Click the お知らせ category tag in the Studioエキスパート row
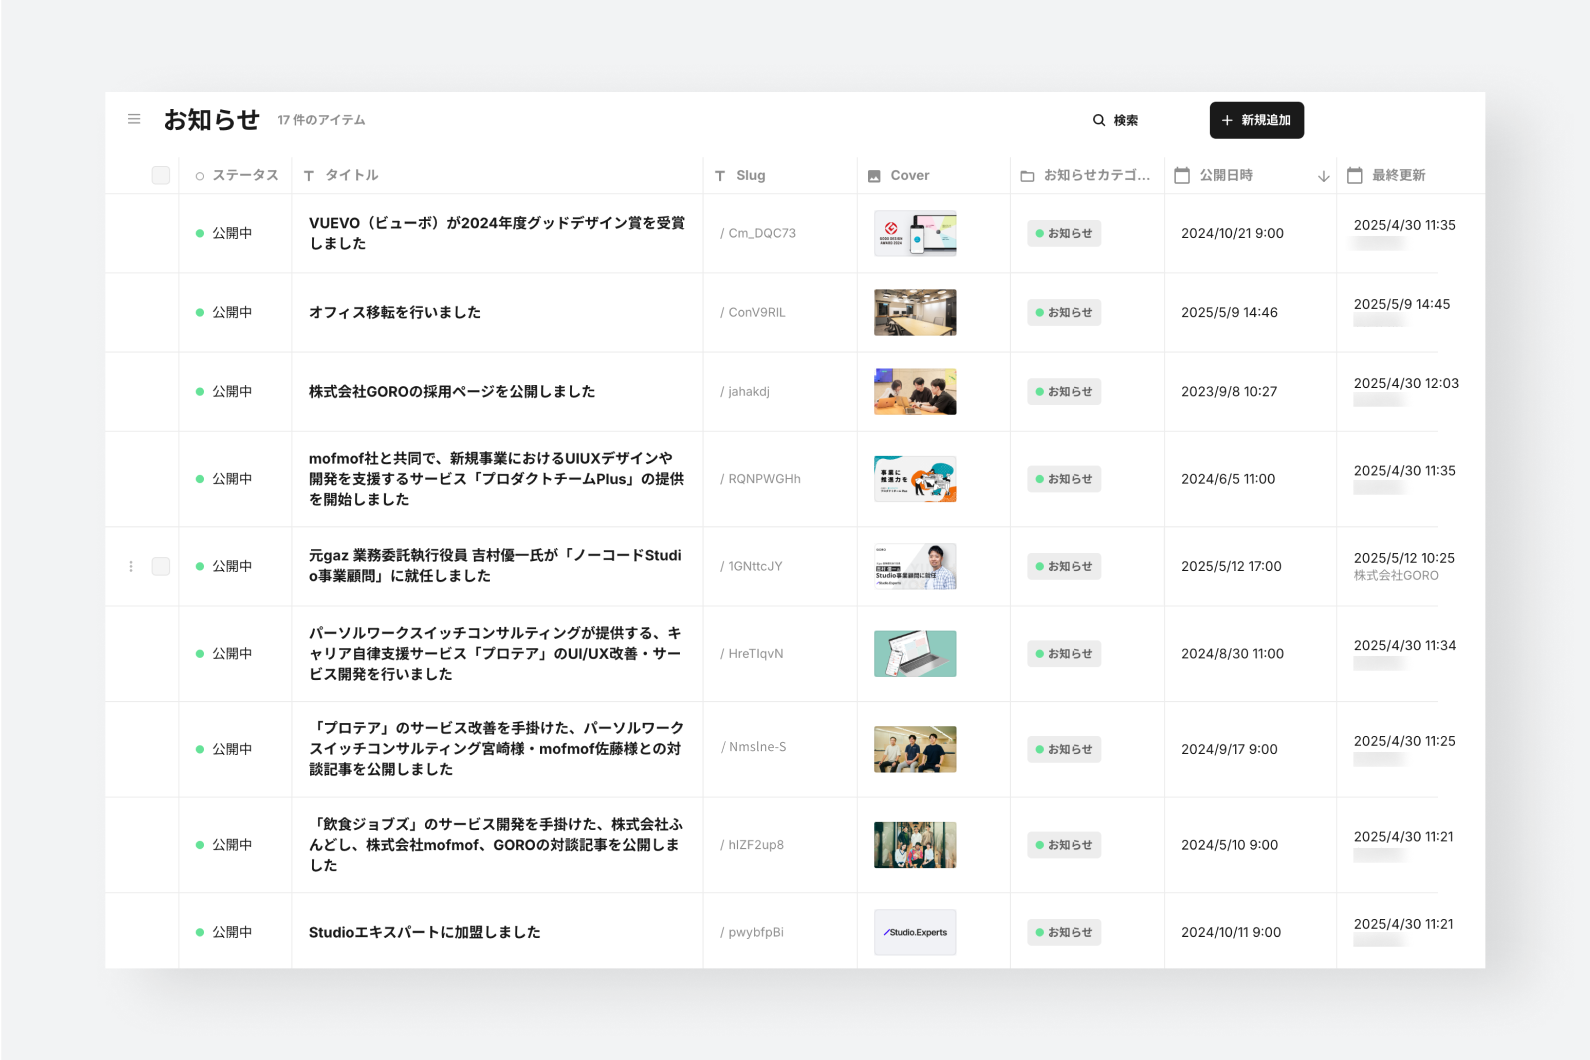The width and height of the screenshot is (1590, 1060). 1064,932
